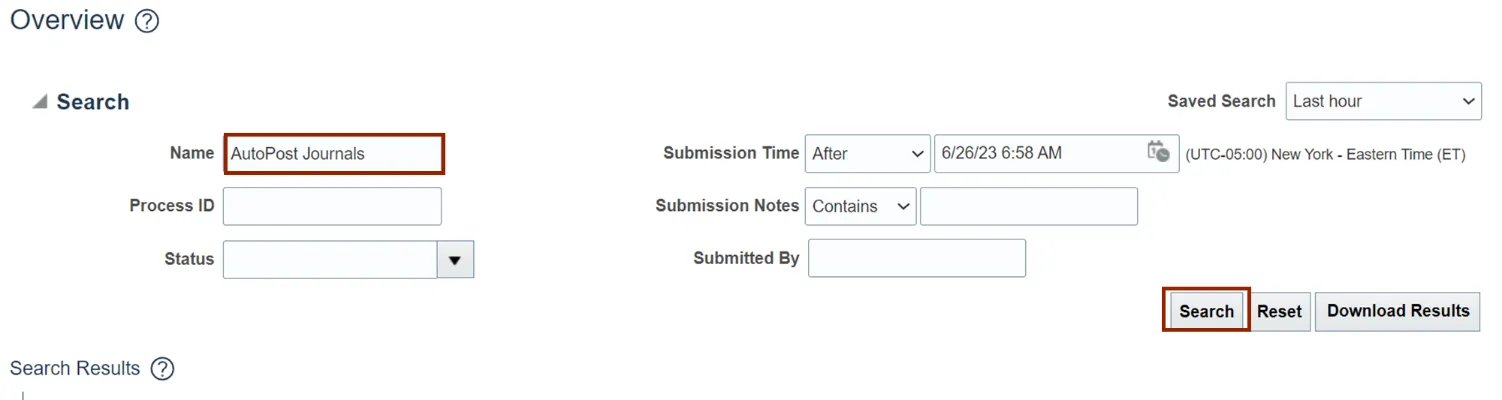Click the Submitted By input field
The width and height of the screenshot is (1502, 400).
[916, 258]
